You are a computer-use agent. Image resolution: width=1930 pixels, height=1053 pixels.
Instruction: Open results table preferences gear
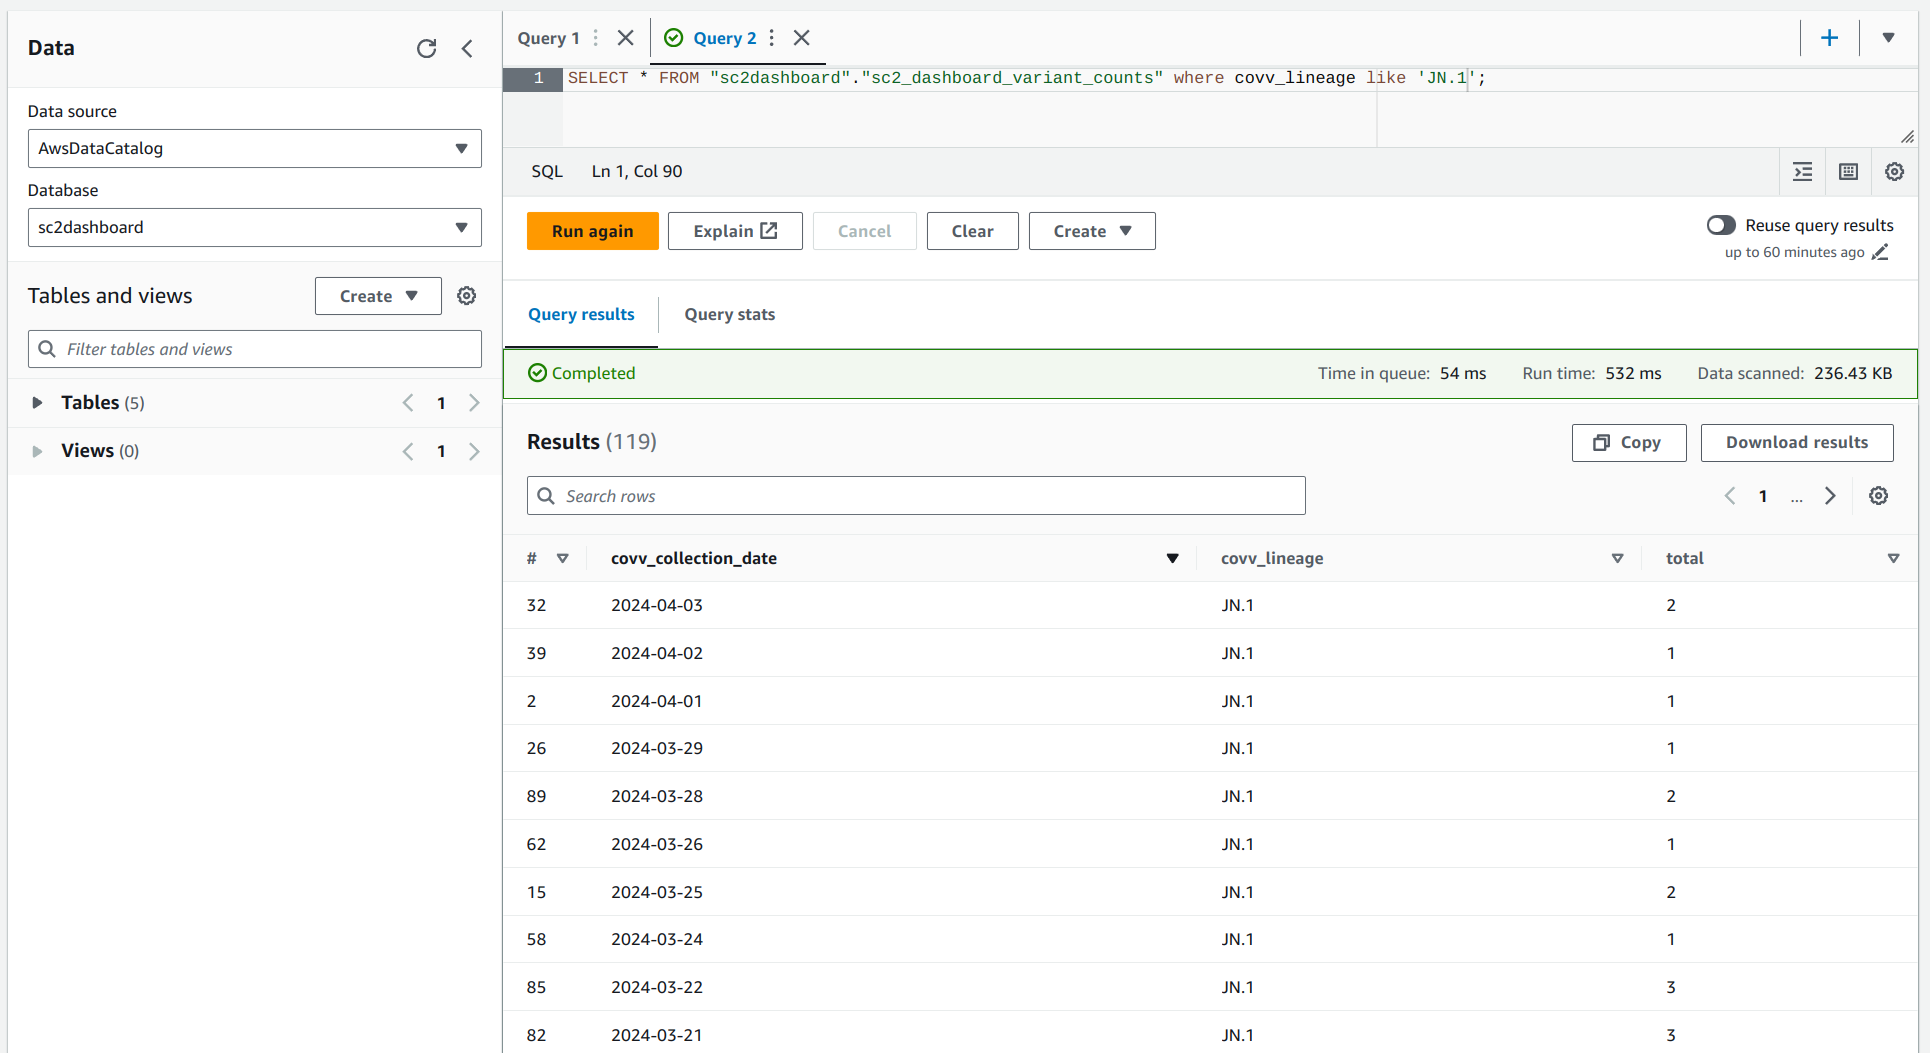pyautogui.click(x=1878, y=496)
